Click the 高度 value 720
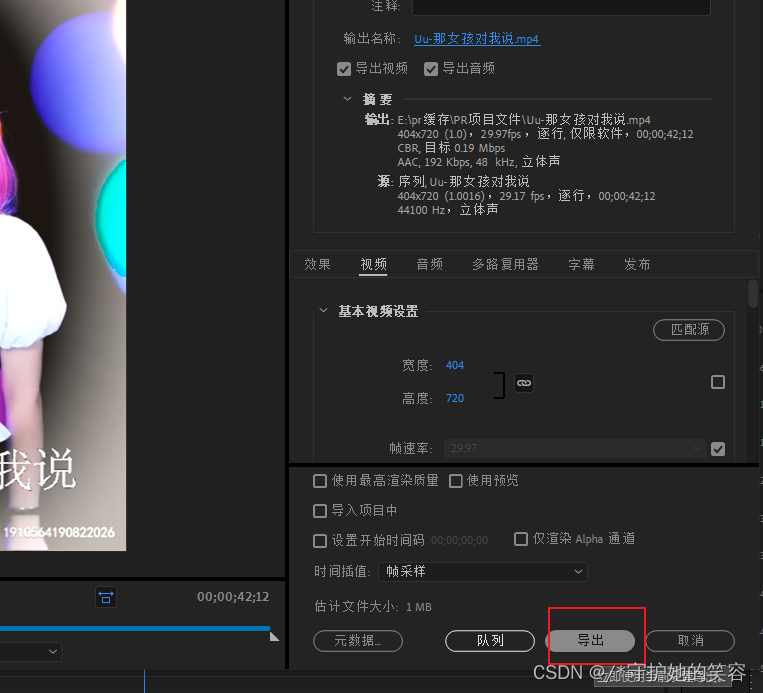Viewport: 763px width, 693px height. tap(454, 398)
